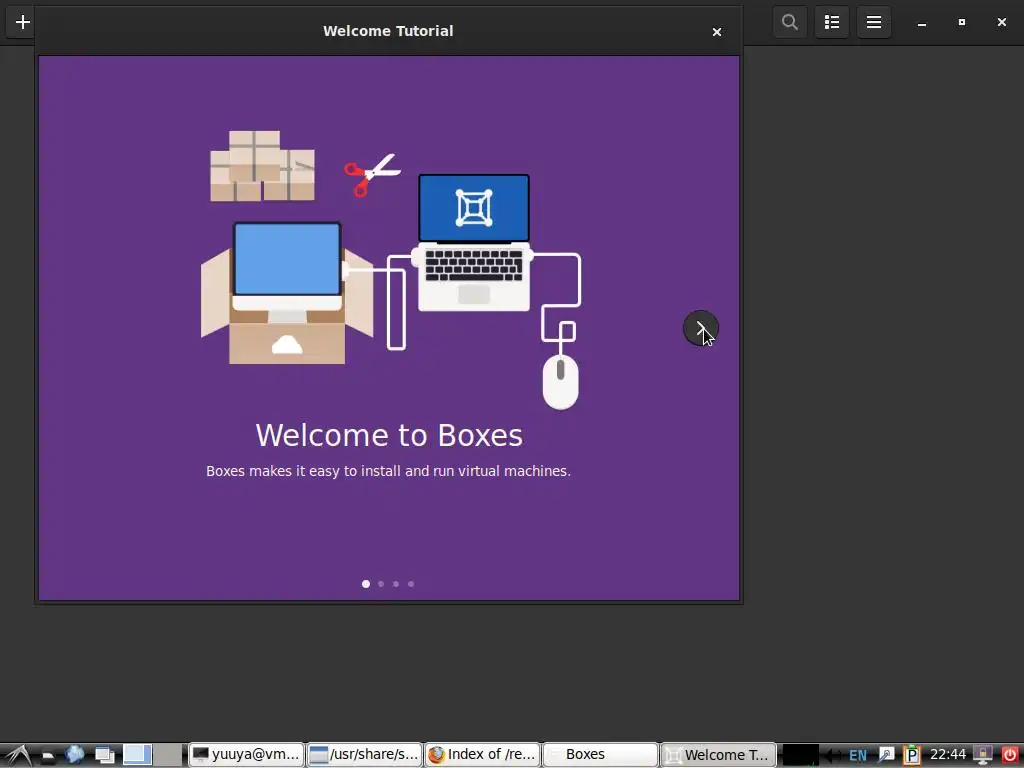Open file manager from taskbar launcher
The width and height of the screenshot is (1024, 768).
point(48,756)
